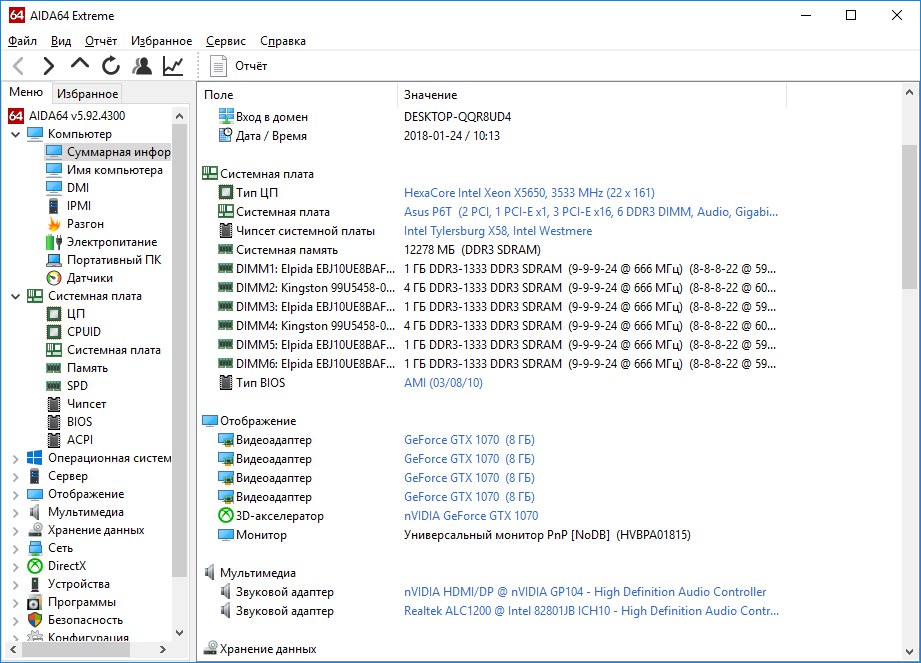The width and height of the screenshot is (921, 663).
Task: Switch to the Избранное tab
Action: point(88,94)
